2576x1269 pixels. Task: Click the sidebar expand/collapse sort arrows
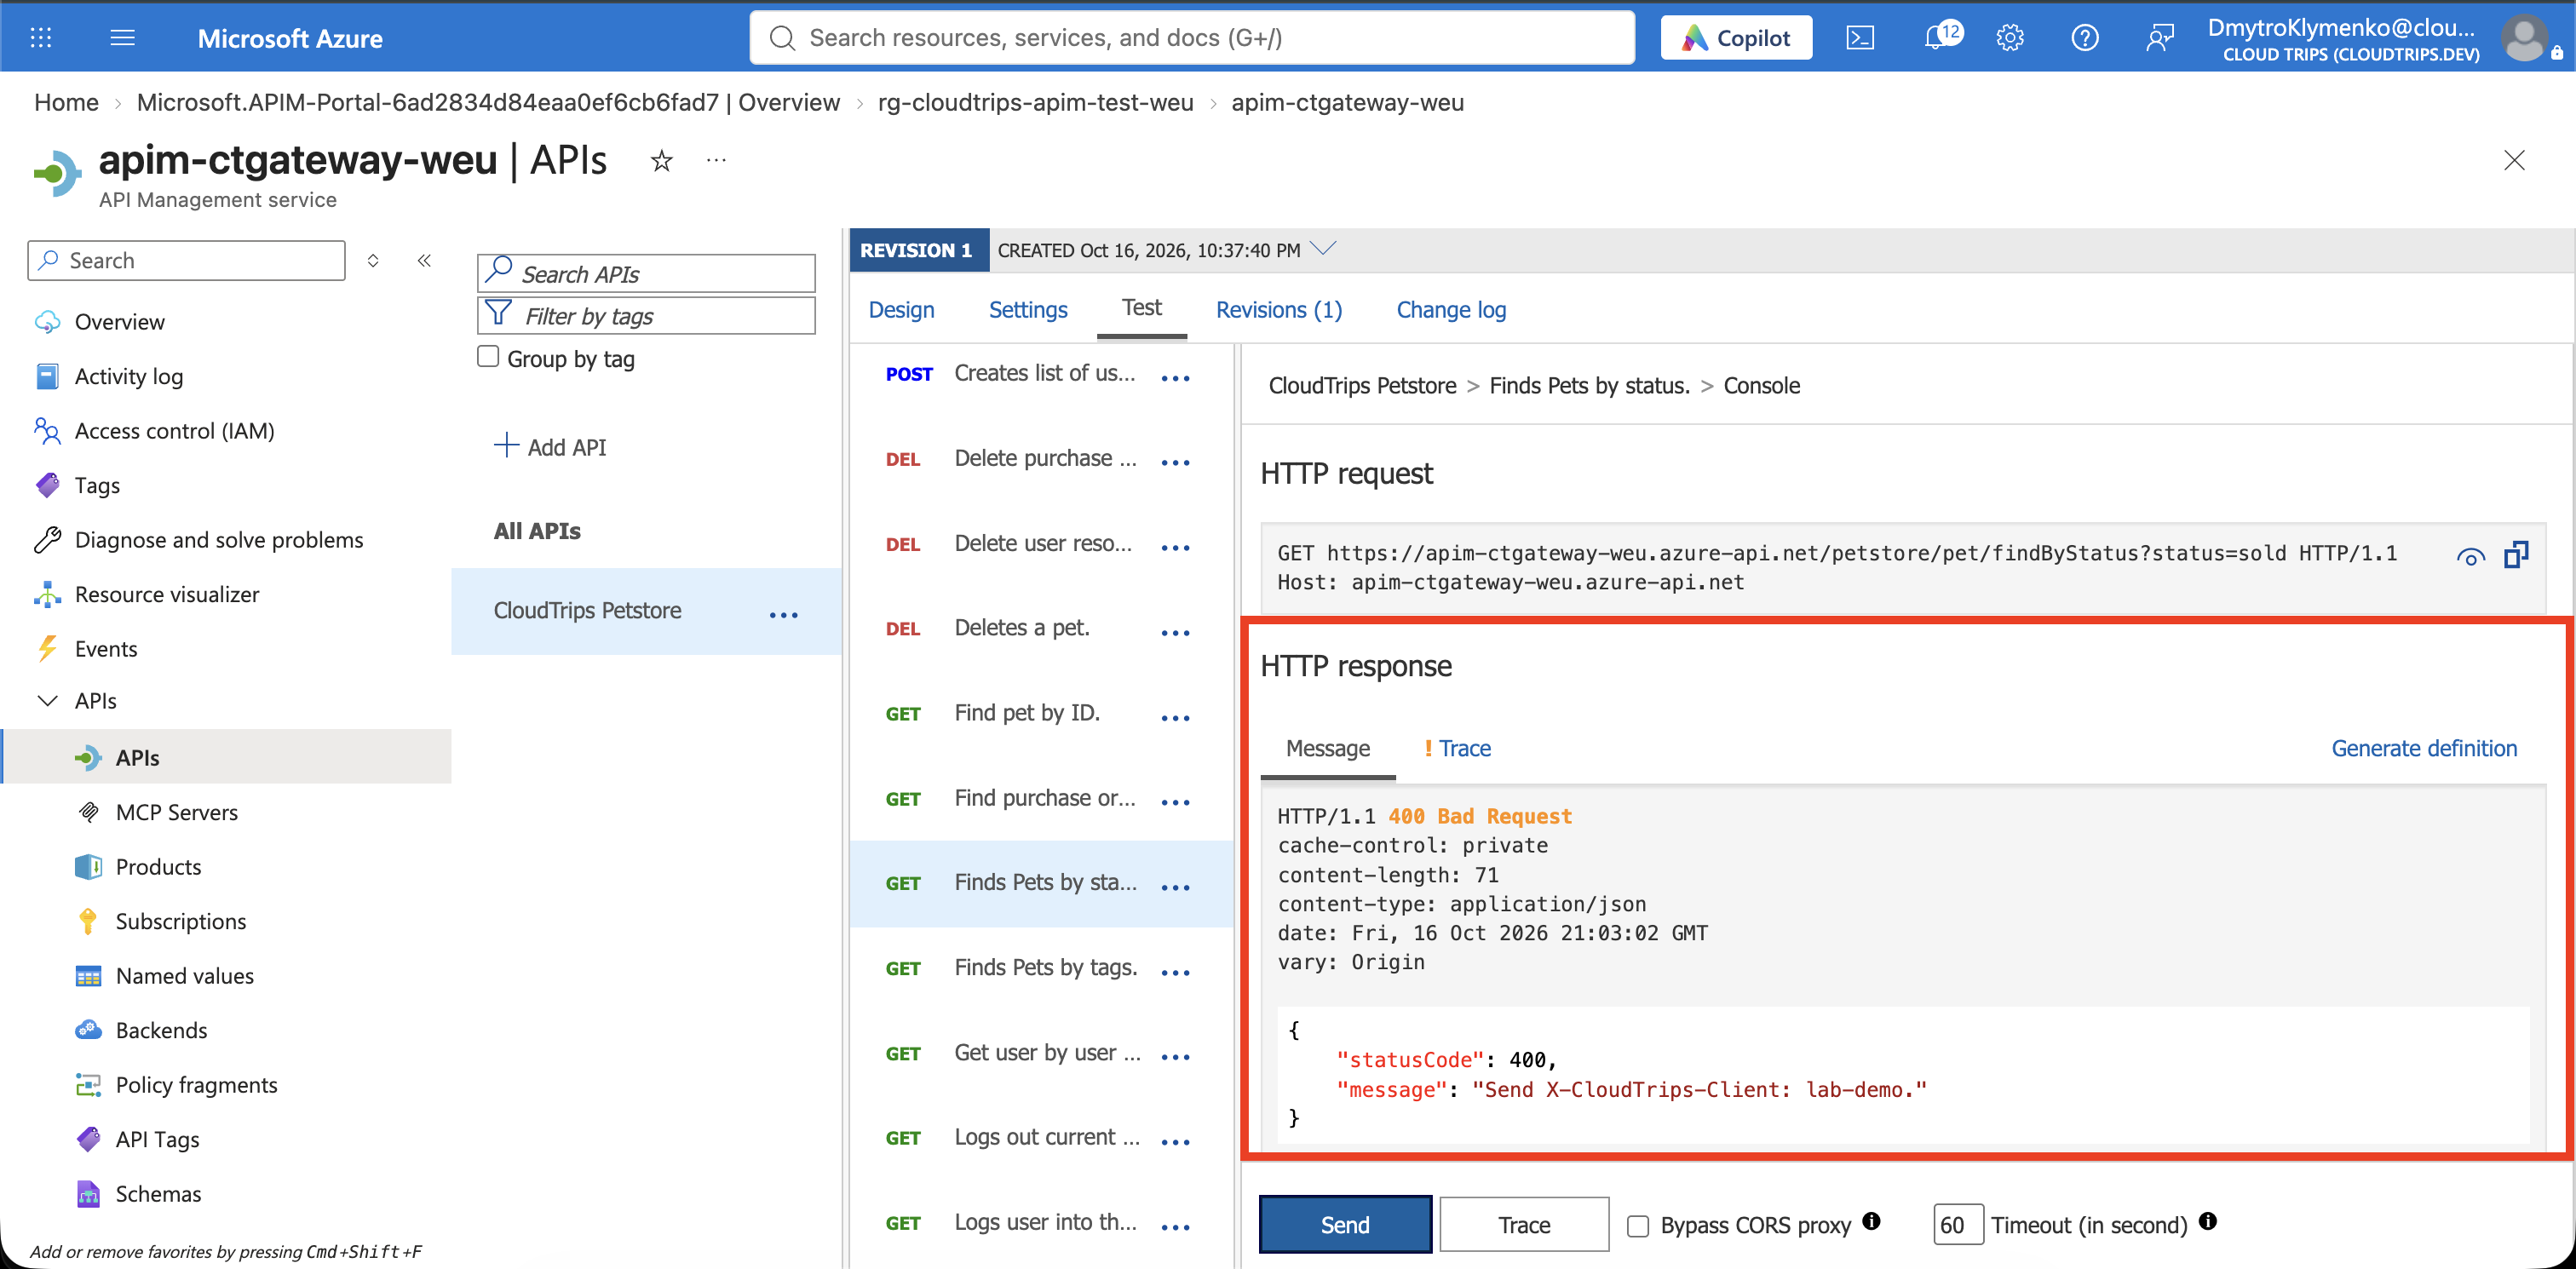(373, 261)
